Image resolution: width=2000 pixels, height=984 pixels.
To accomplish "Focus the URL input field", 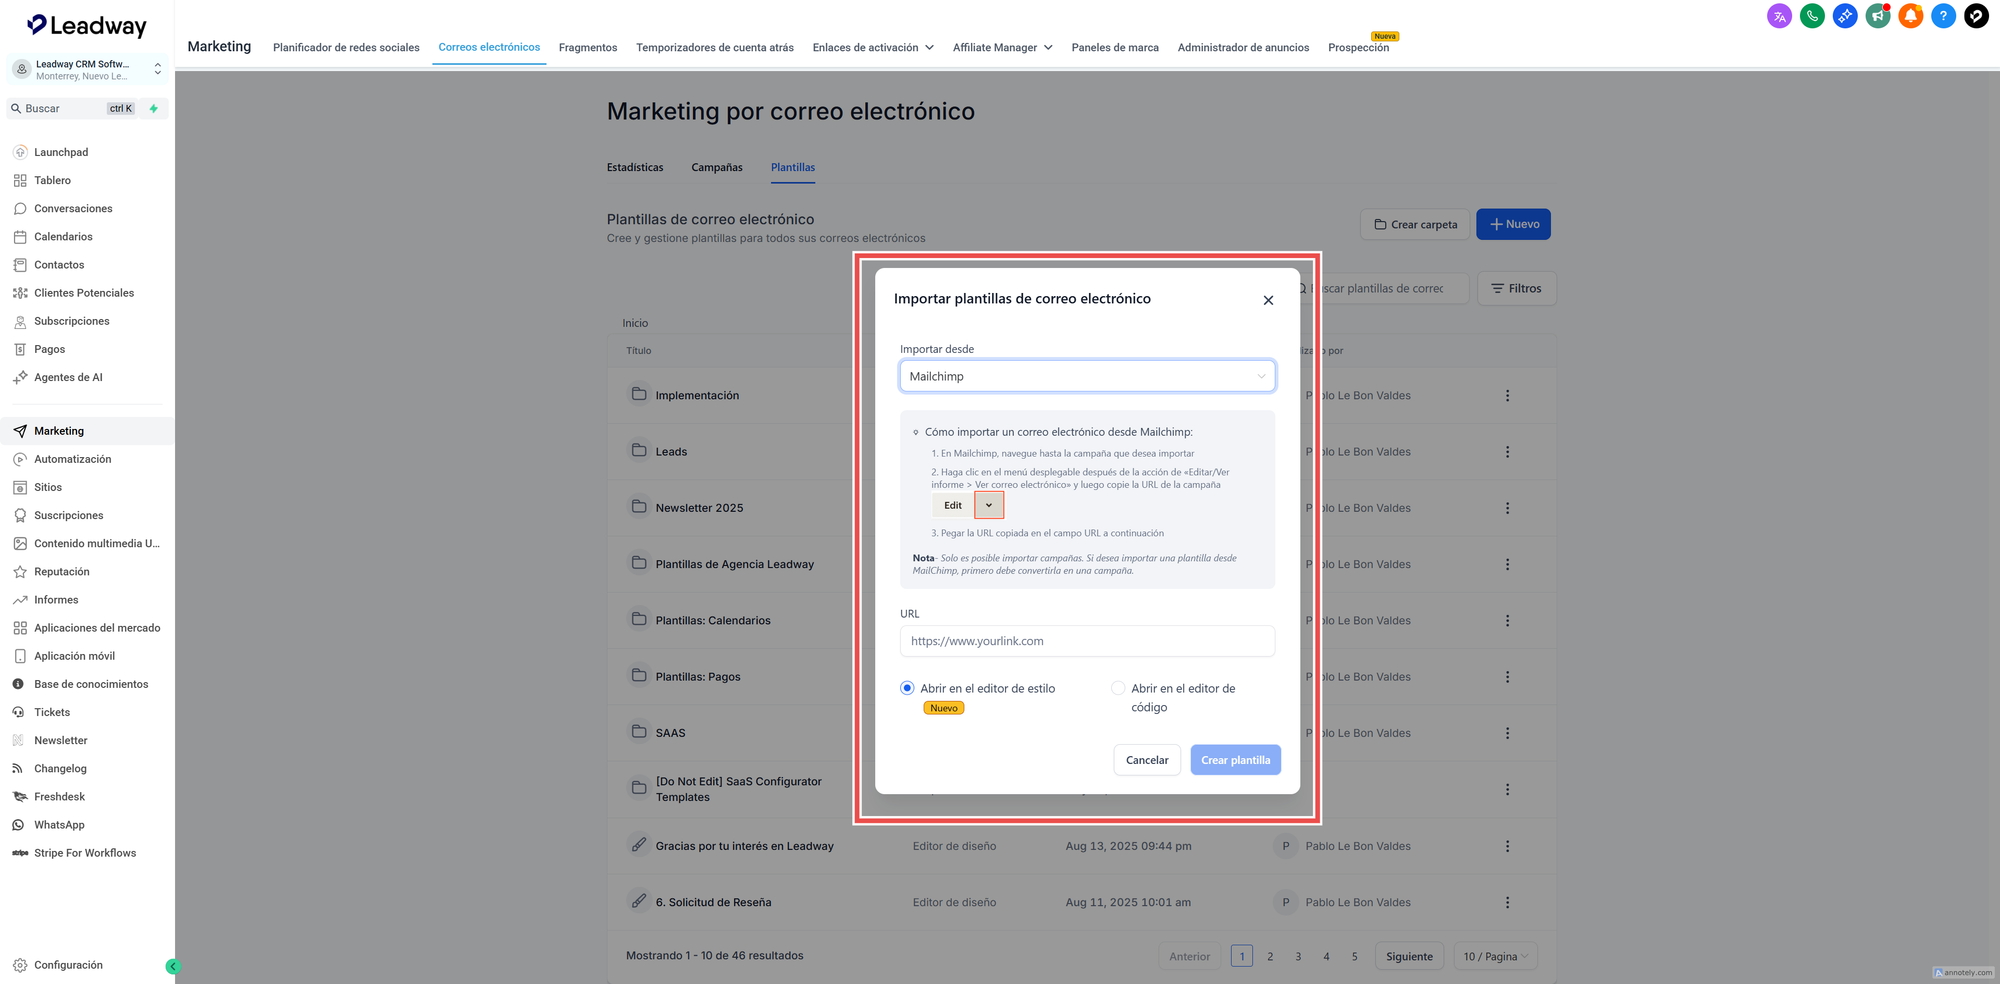I will pos(1087,641).
